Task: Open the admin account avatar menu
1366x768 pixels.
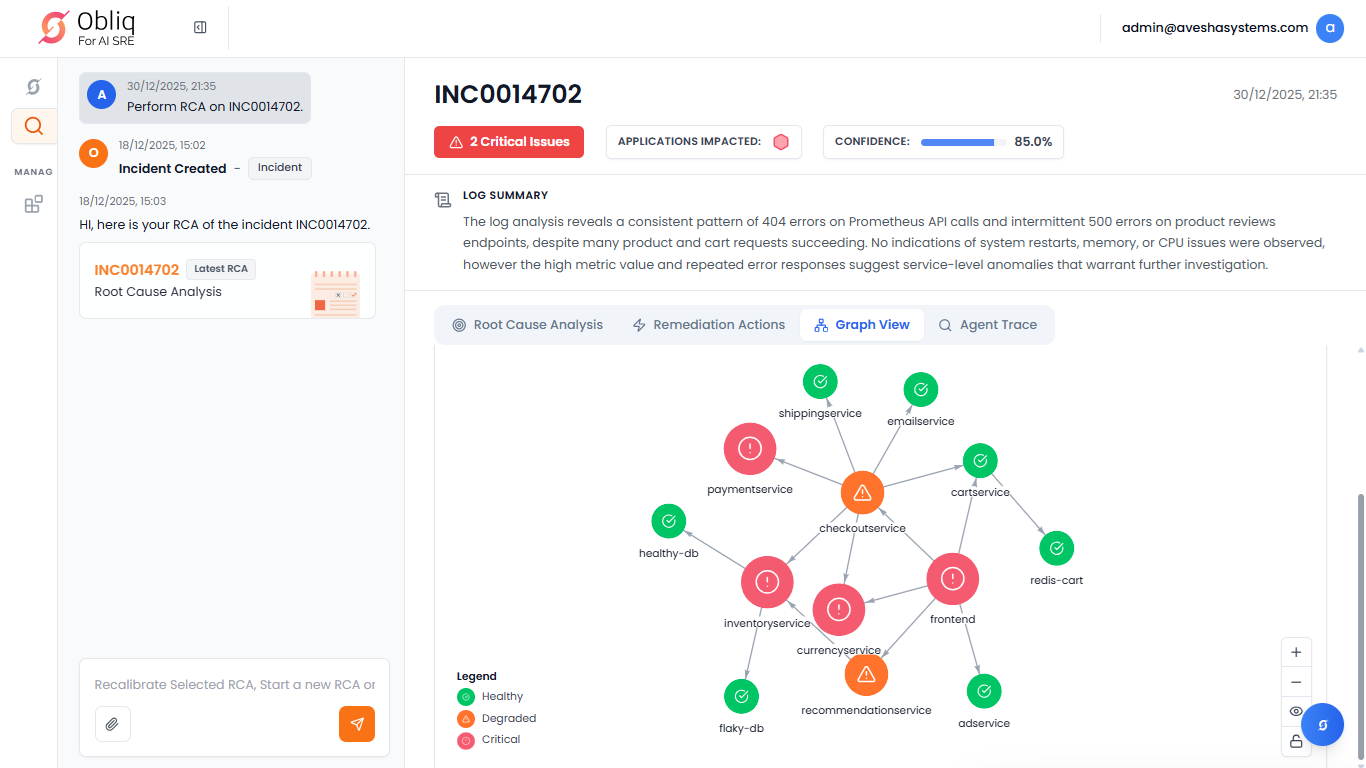Action: point(1329,28)
